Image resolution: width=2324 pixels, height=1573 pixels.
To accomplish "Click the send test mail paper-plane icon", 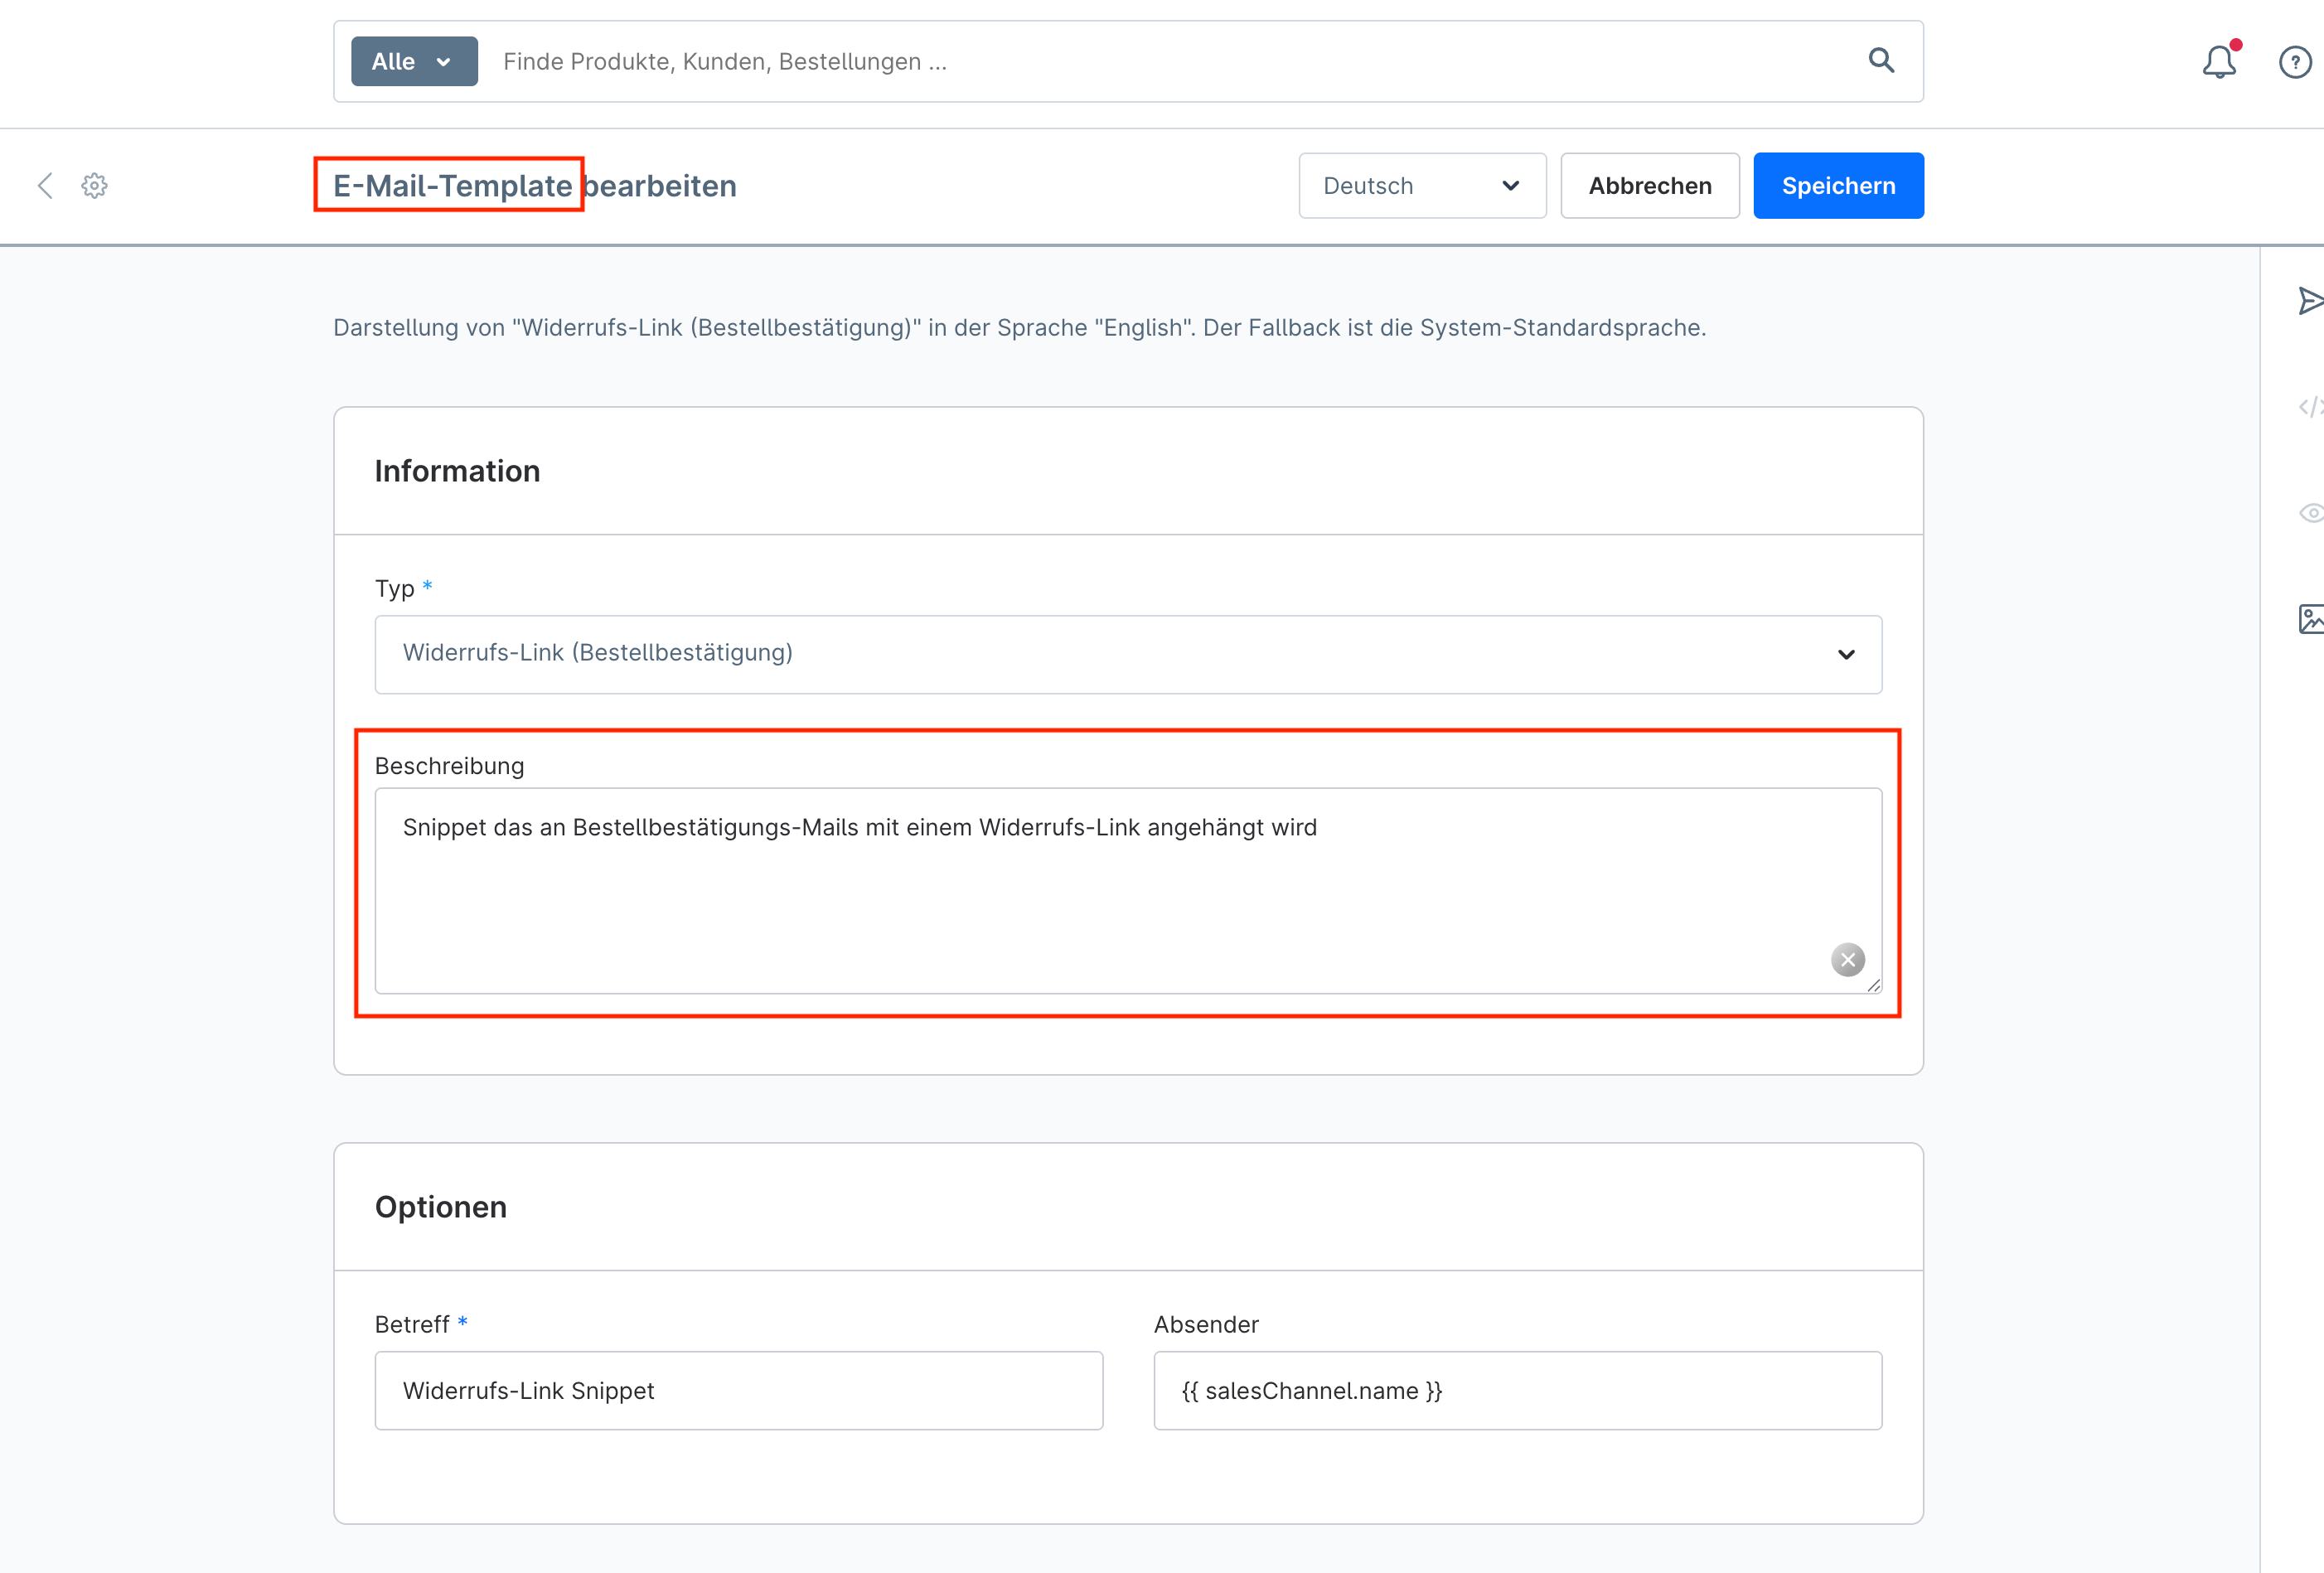I will click(2310, 300).
